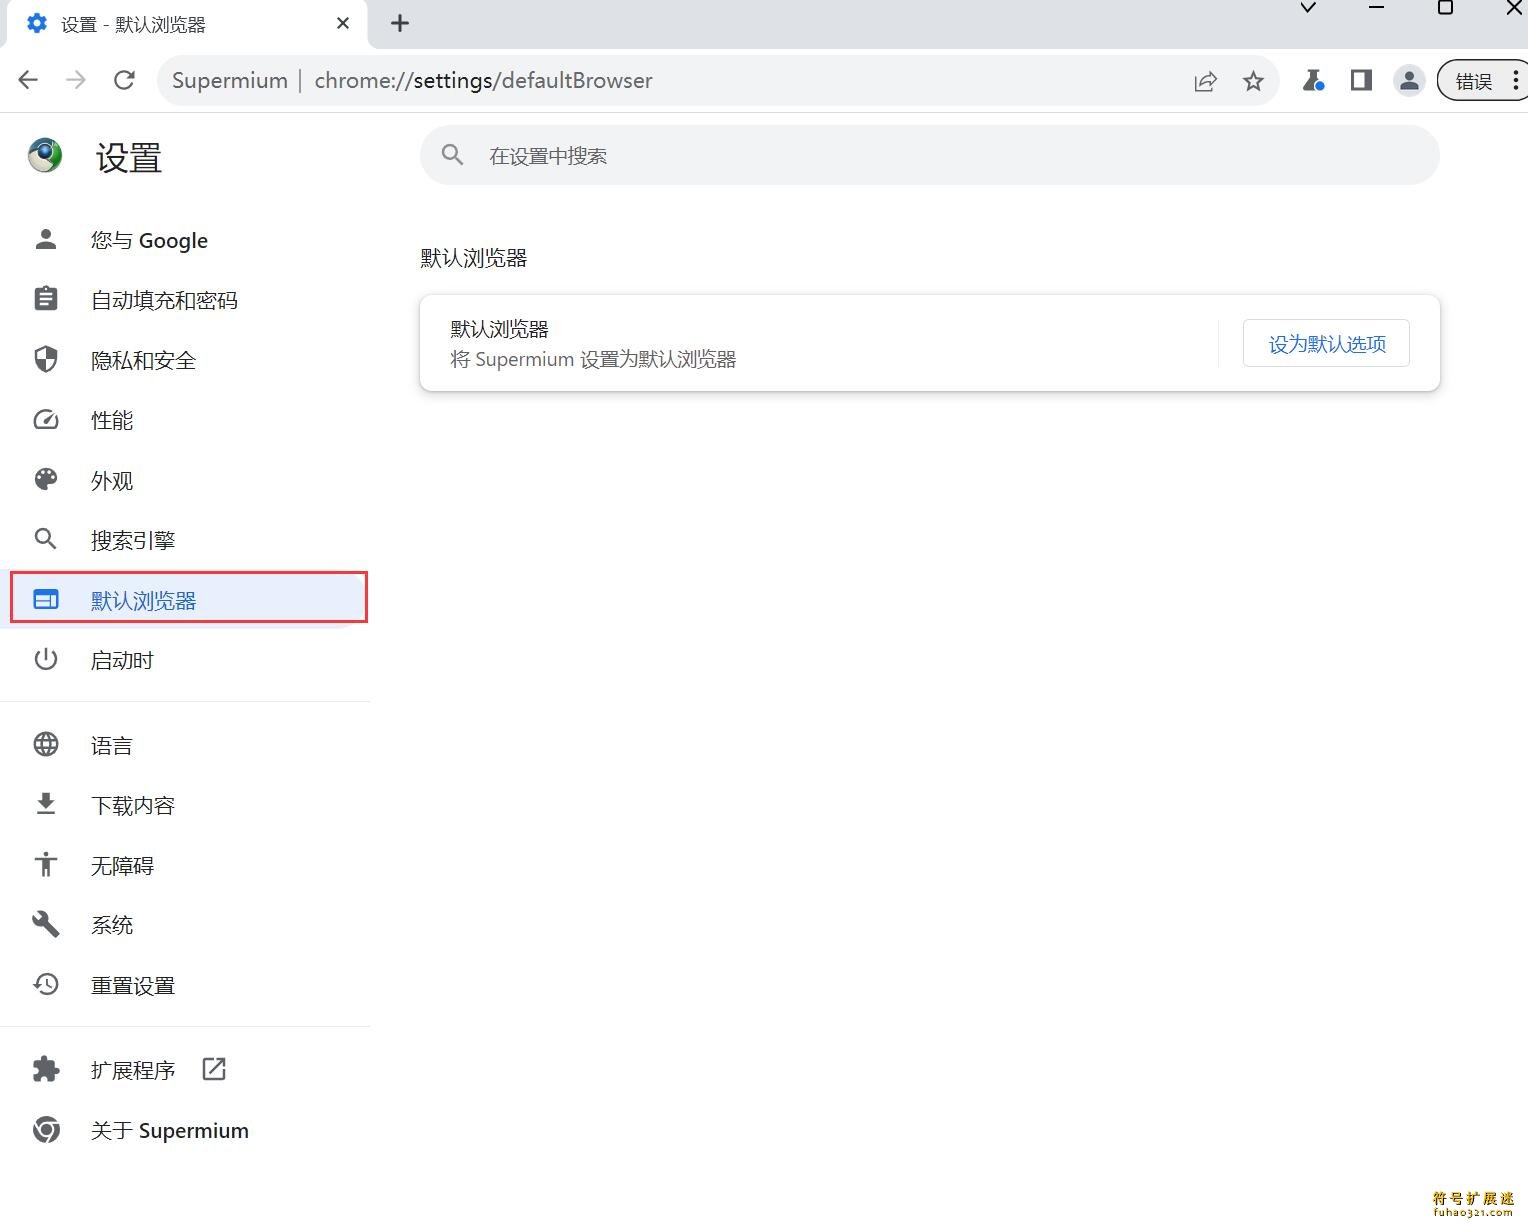This screenshot has height=1227, width=1528.
Task: Click the history icon for 重置设置
Action: point(46,984)
